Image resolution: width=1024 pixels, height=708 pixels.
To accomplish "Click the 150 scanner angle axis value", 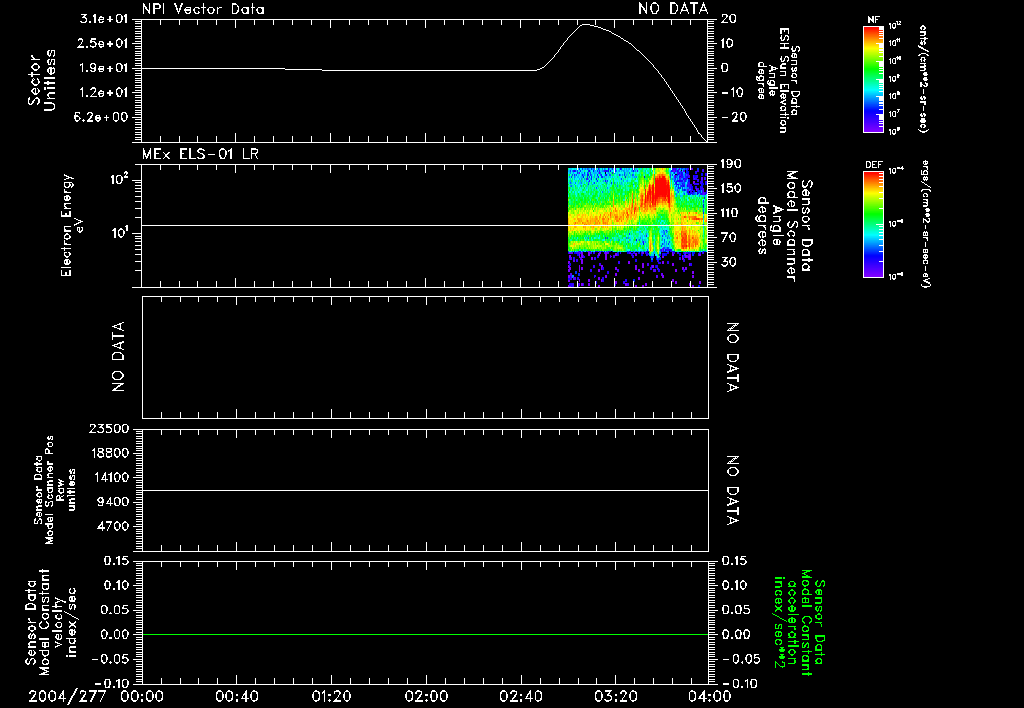I will pyautogui.click(x=729, y=188).
